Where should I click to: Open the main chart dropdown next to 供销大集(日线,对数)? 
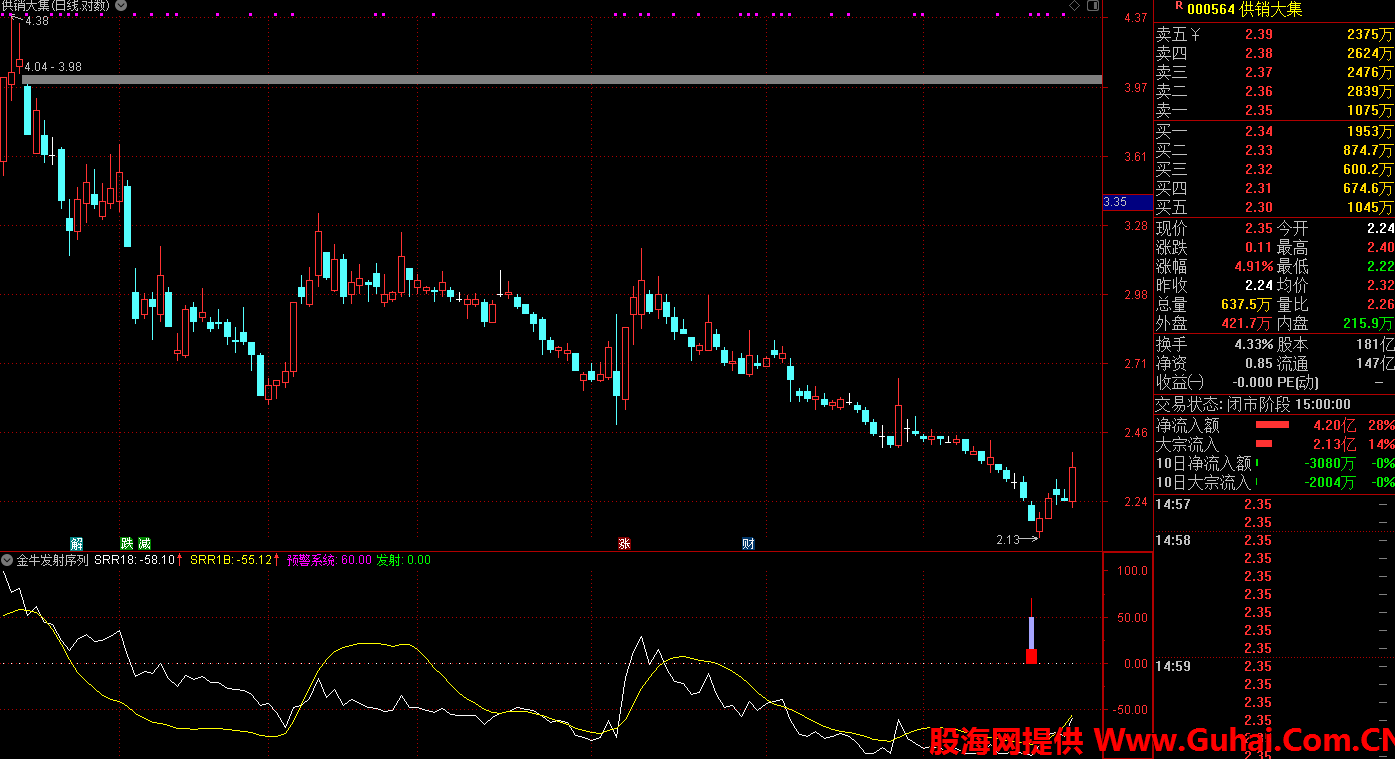[121, 5]
